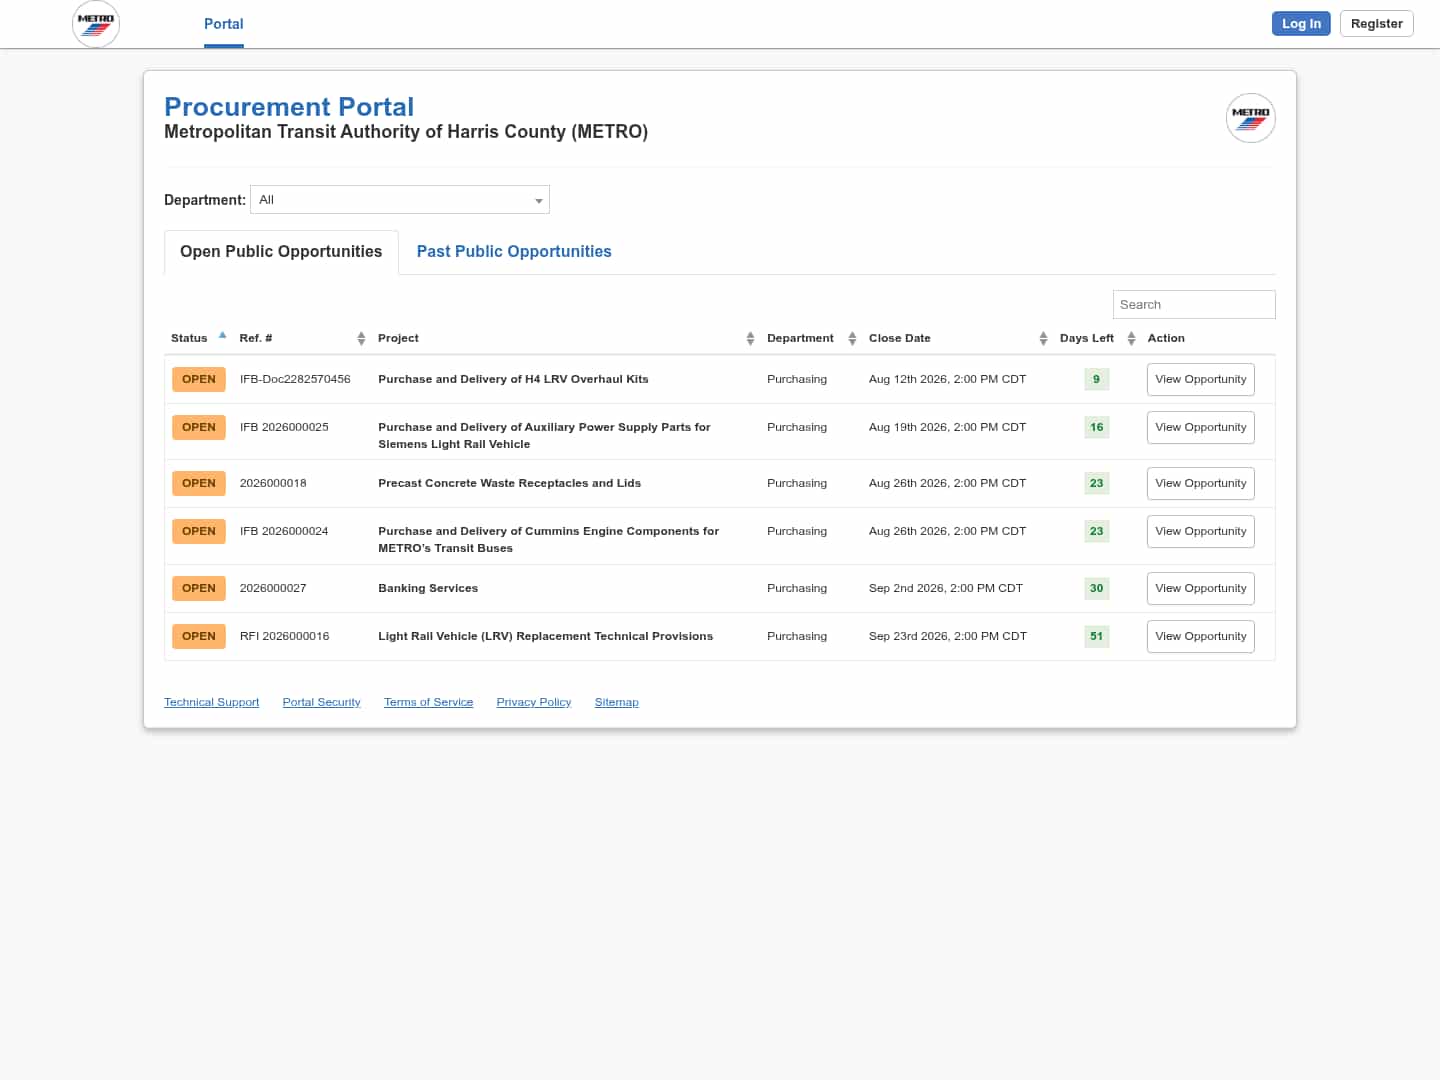View Opportunity for LRV Replacement Technical Provisions
Viewport: 1440px width, 1080px height.
pos(1201,637)
